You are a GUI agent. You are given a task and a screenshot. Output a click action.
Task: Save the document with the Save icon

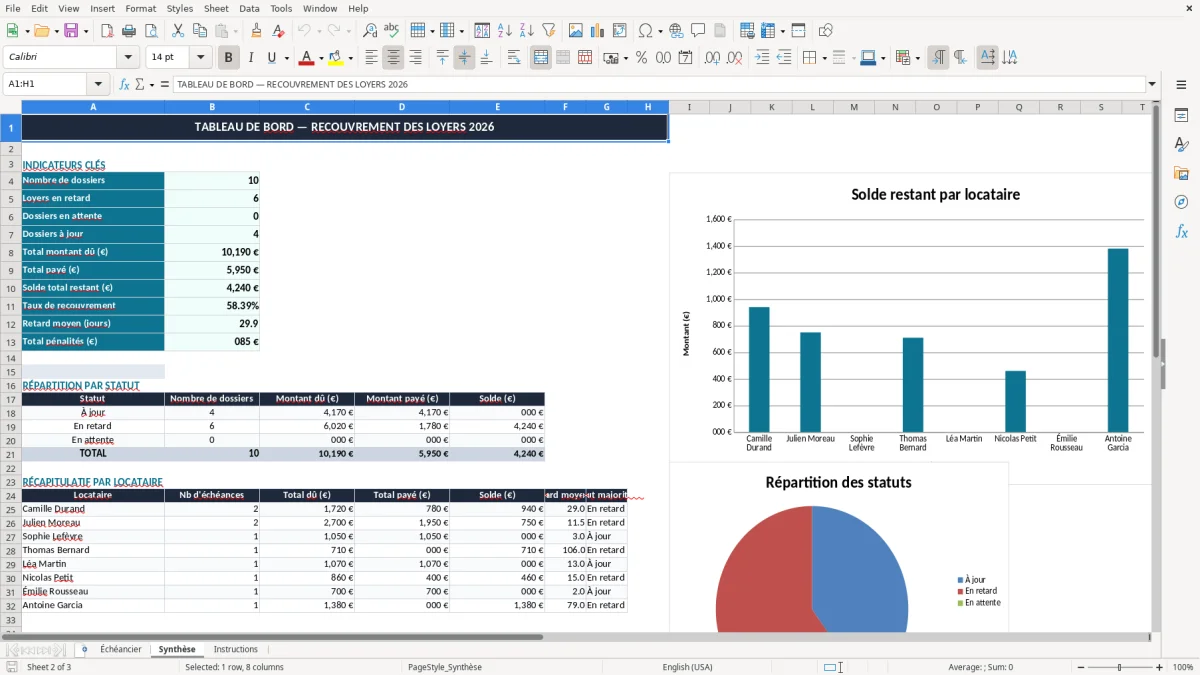(x=71, y=31)
